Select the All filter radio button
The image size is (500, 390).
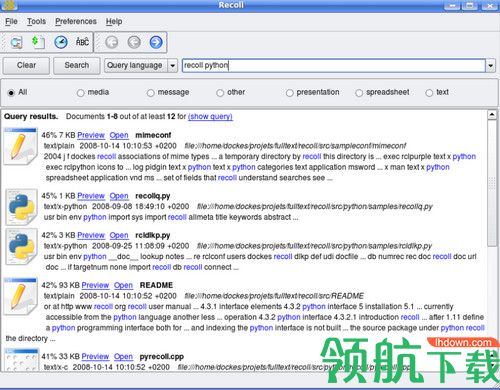point(11,93)
